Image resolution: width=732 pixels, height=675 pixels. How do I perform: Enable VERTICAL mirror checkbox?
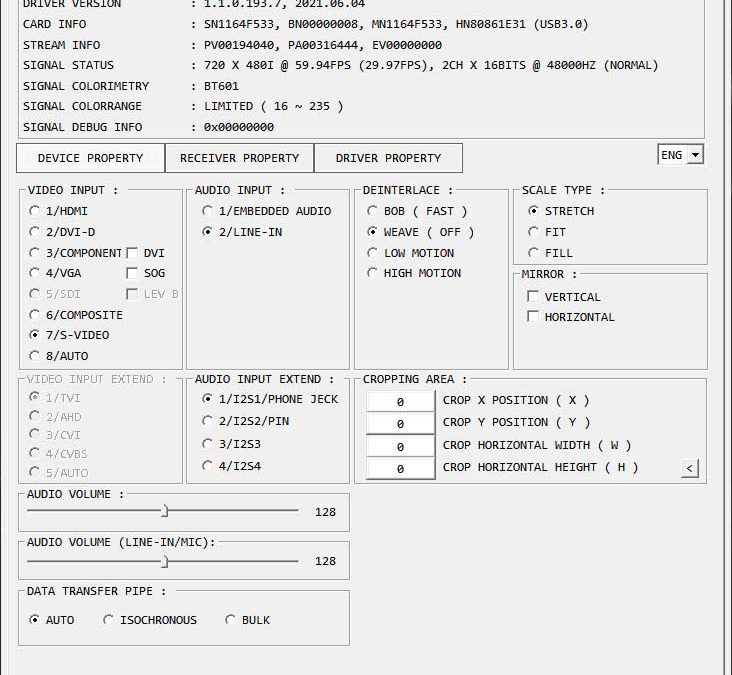click(x=533, y=297)
